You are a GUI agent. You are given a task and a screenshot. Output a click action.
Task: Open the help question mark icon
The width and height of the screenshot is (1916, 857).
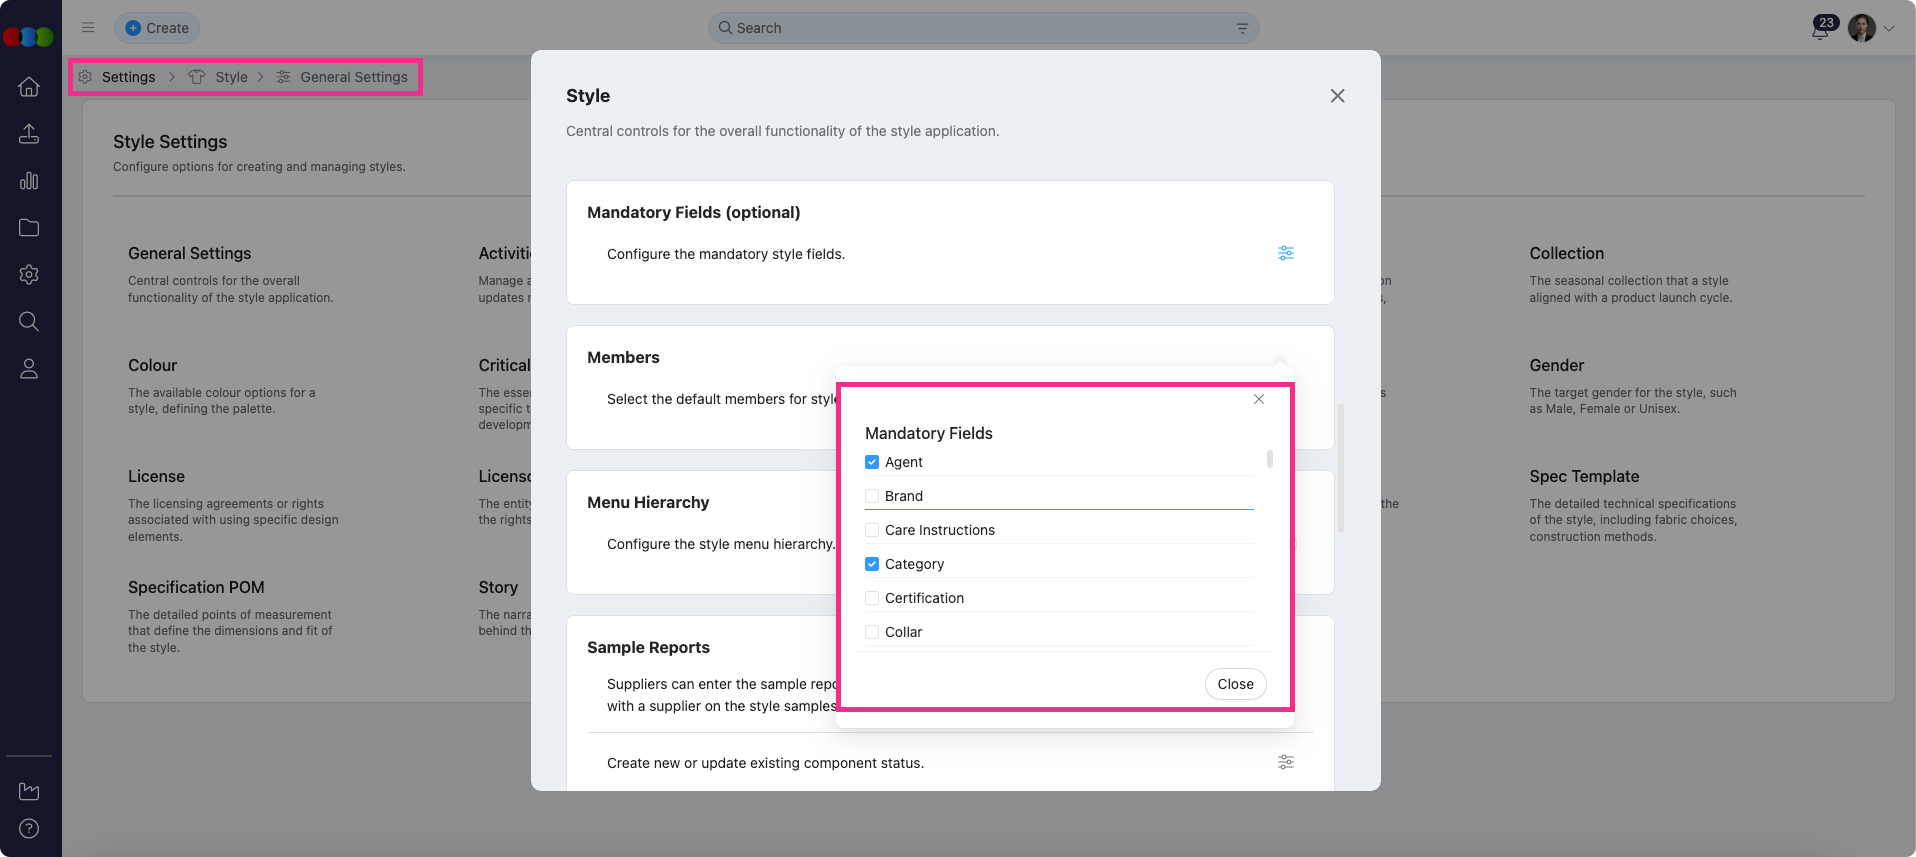point(29,828)
